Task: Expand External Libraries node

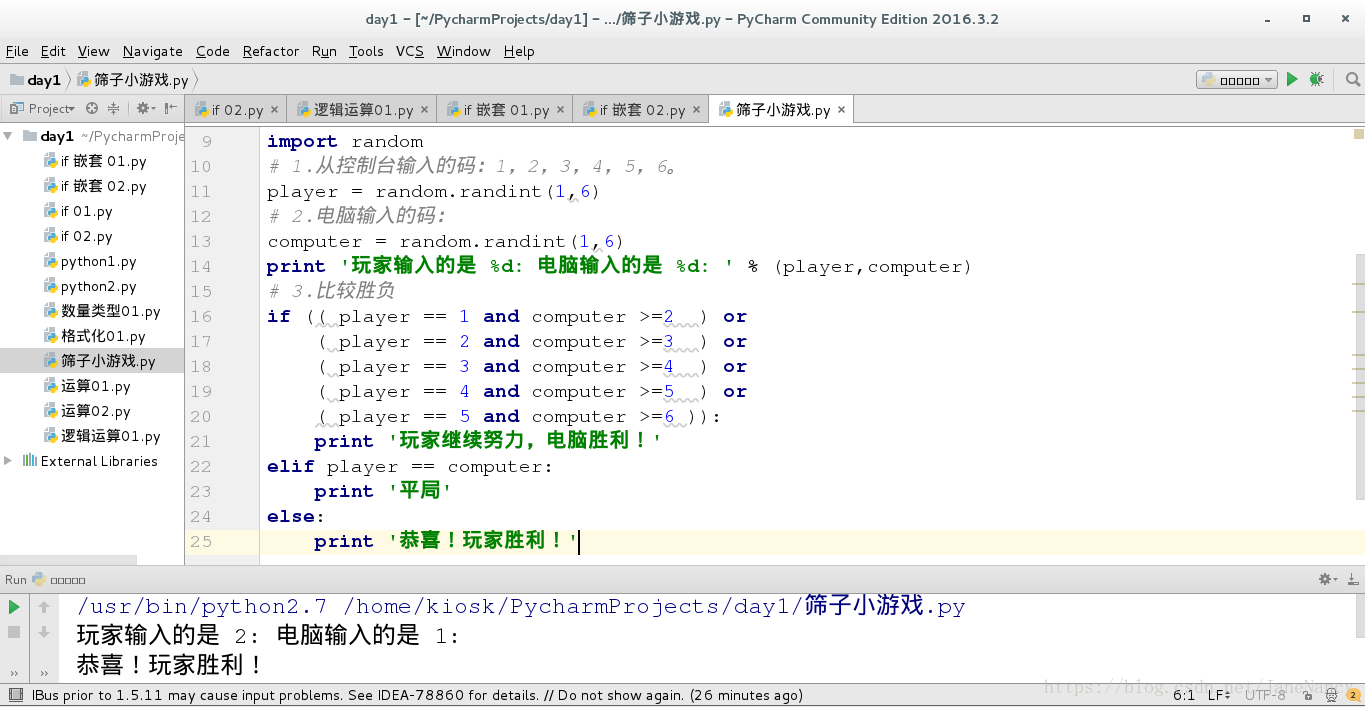Action: pyautogui.click(x=8, y=461)
